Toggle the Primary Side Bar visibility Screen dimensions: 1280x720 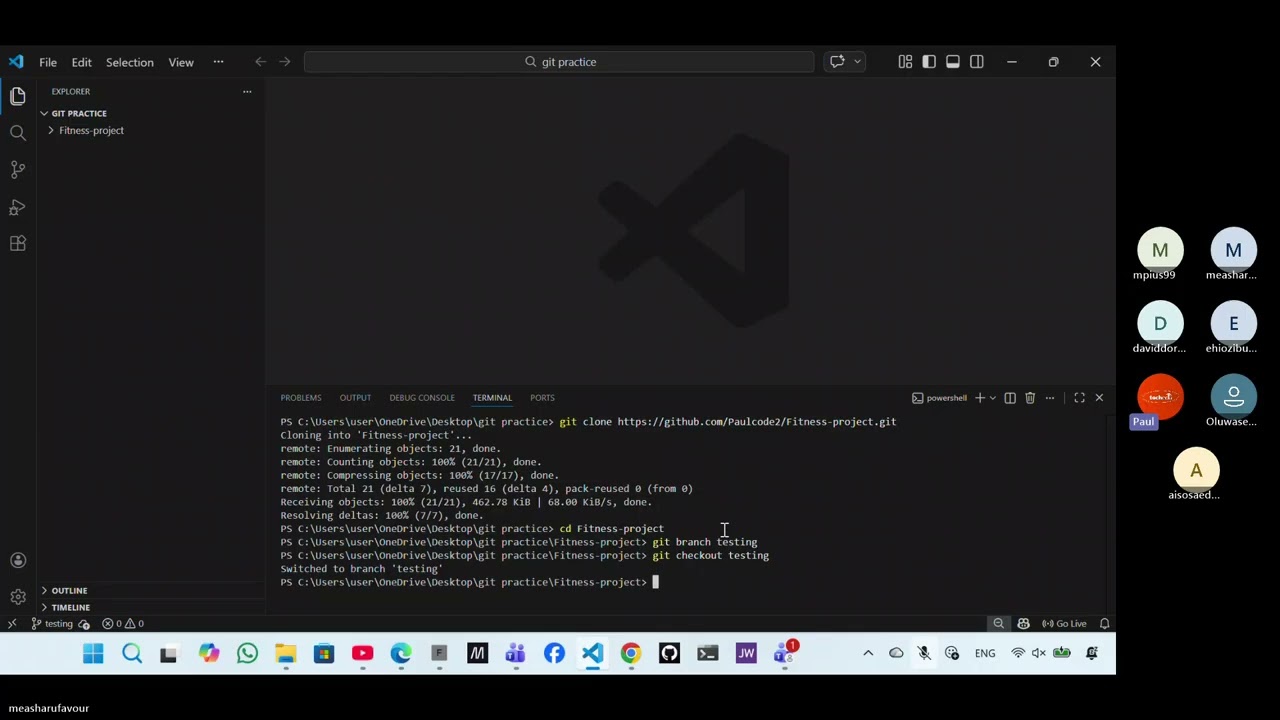(x=929, y=62)
